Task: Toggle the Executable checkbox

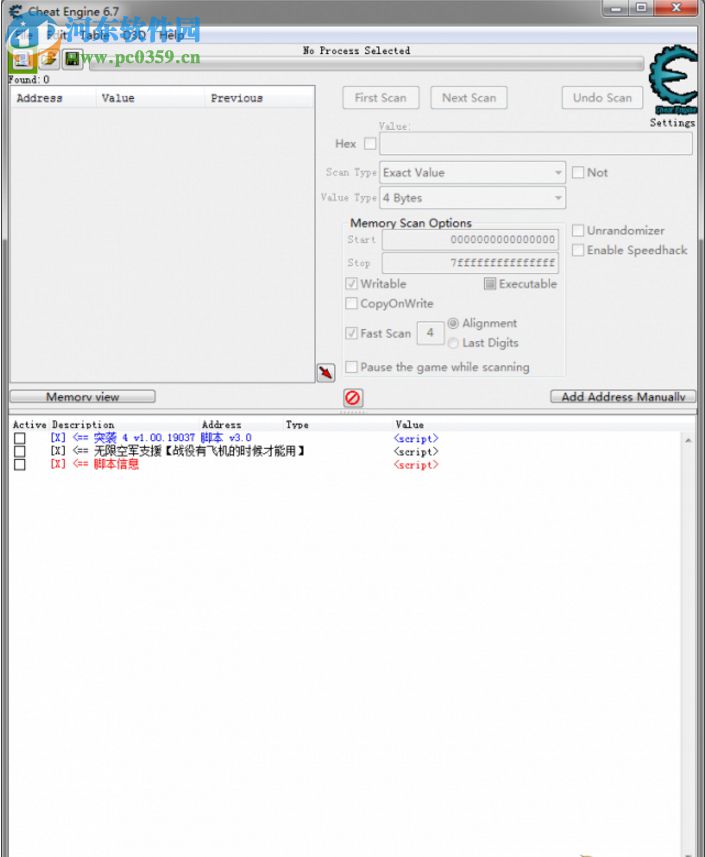Action: click(x=490, y=284)
